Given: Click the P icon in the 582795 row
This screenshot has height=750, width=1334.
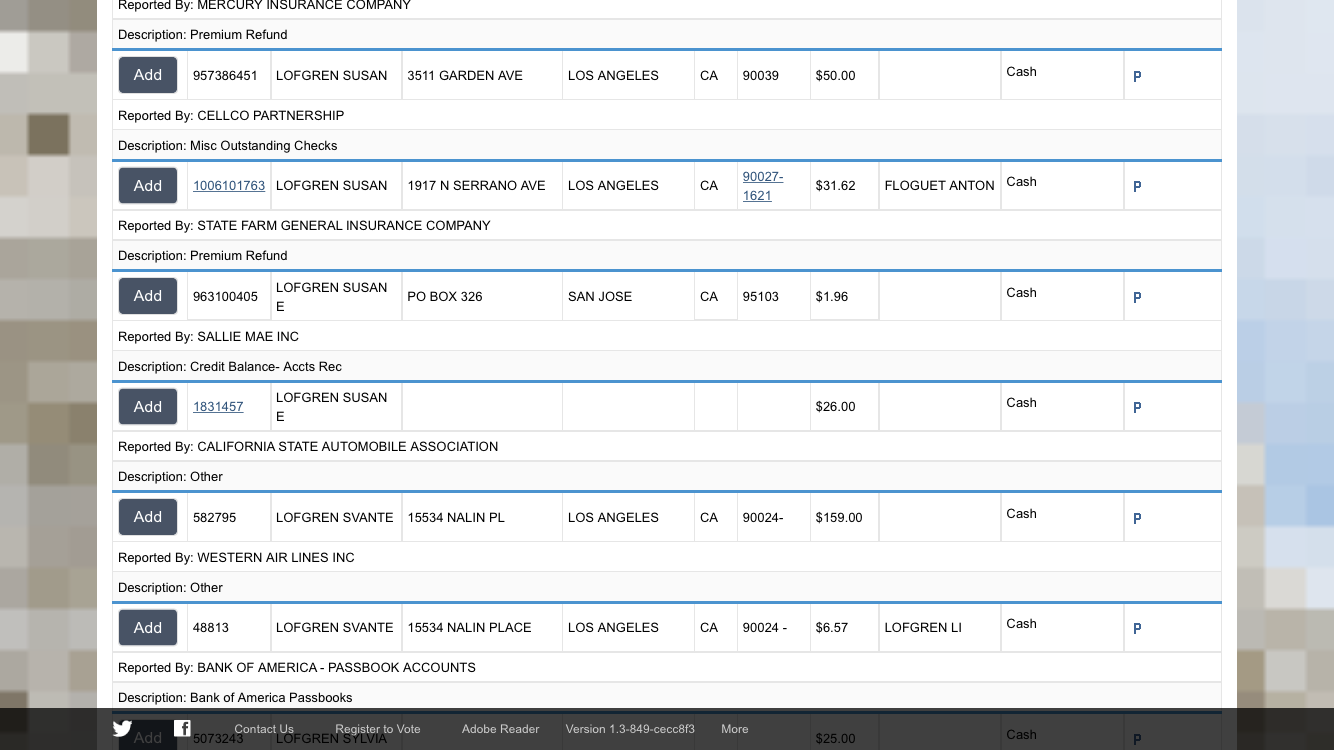Looking at the screenshot, I should (1137, 518).
